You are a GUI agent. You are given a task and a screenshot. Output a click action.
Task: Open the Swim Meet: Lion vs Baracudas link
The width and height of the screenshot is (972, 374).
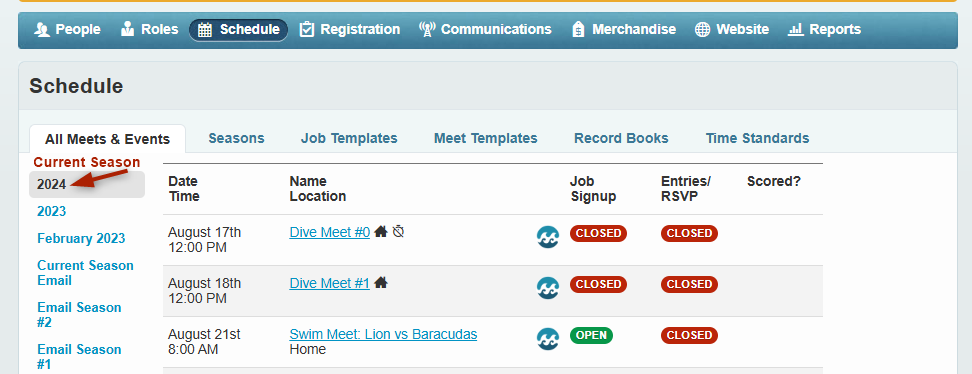(x=383, y=334)
